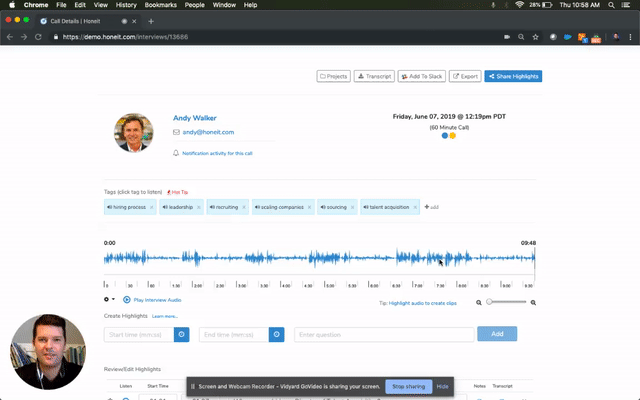Close the Call Details tab
The width and height of the screenshot is (640, 400).
coord(134,21)
